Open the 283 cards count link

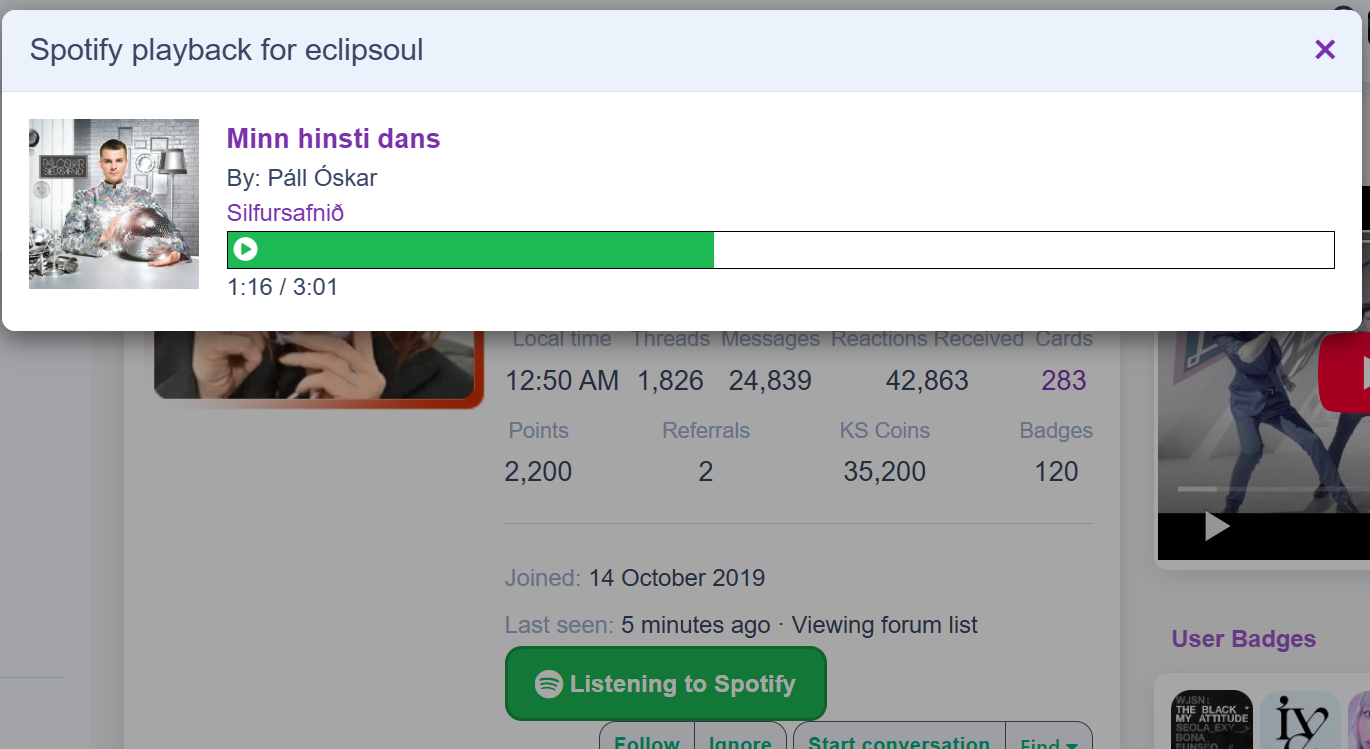pos(1064,380)
